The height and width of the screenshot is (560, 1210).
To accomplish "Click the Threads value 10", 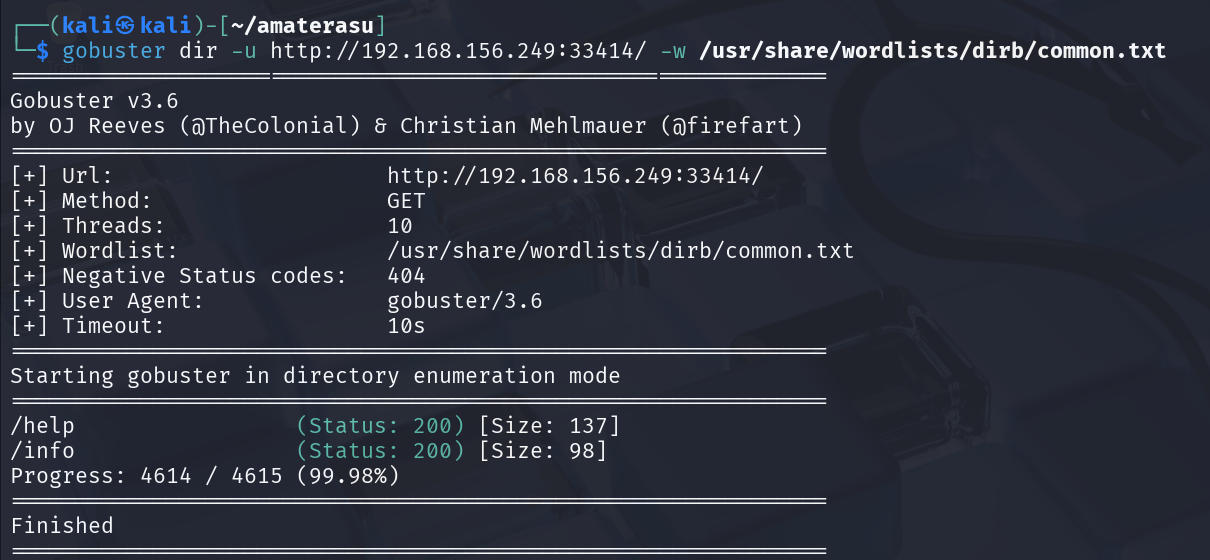I will pyautogui.click(x=401, y=226).
